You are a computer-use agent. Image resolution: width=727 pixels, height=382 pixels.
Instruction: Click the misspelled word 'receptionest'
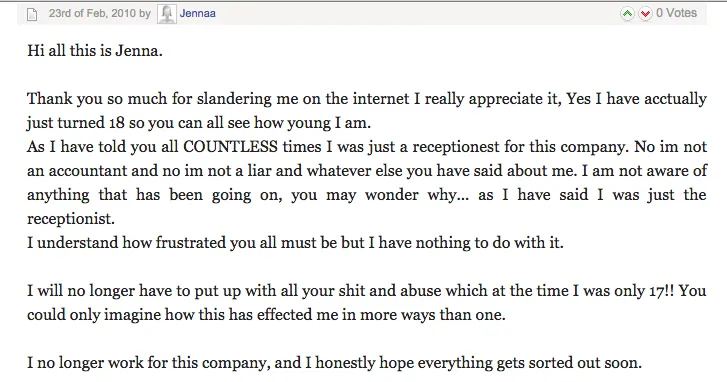pyautogui.click(x=457, y=147)
